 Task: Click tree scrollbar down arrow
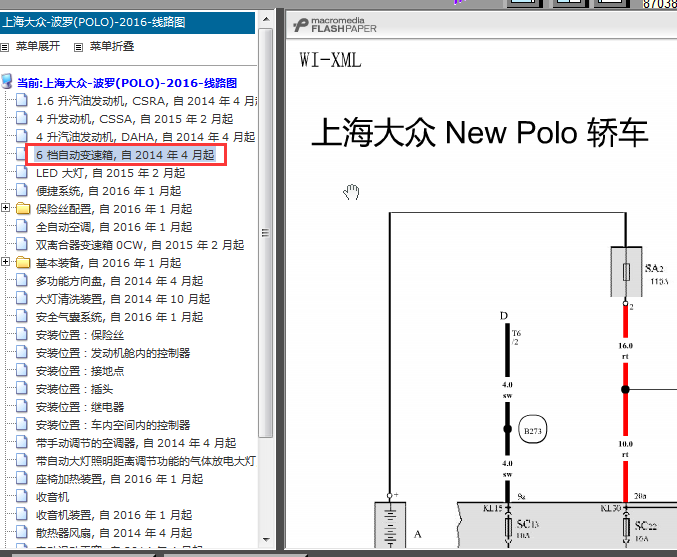tap(266, 540)
